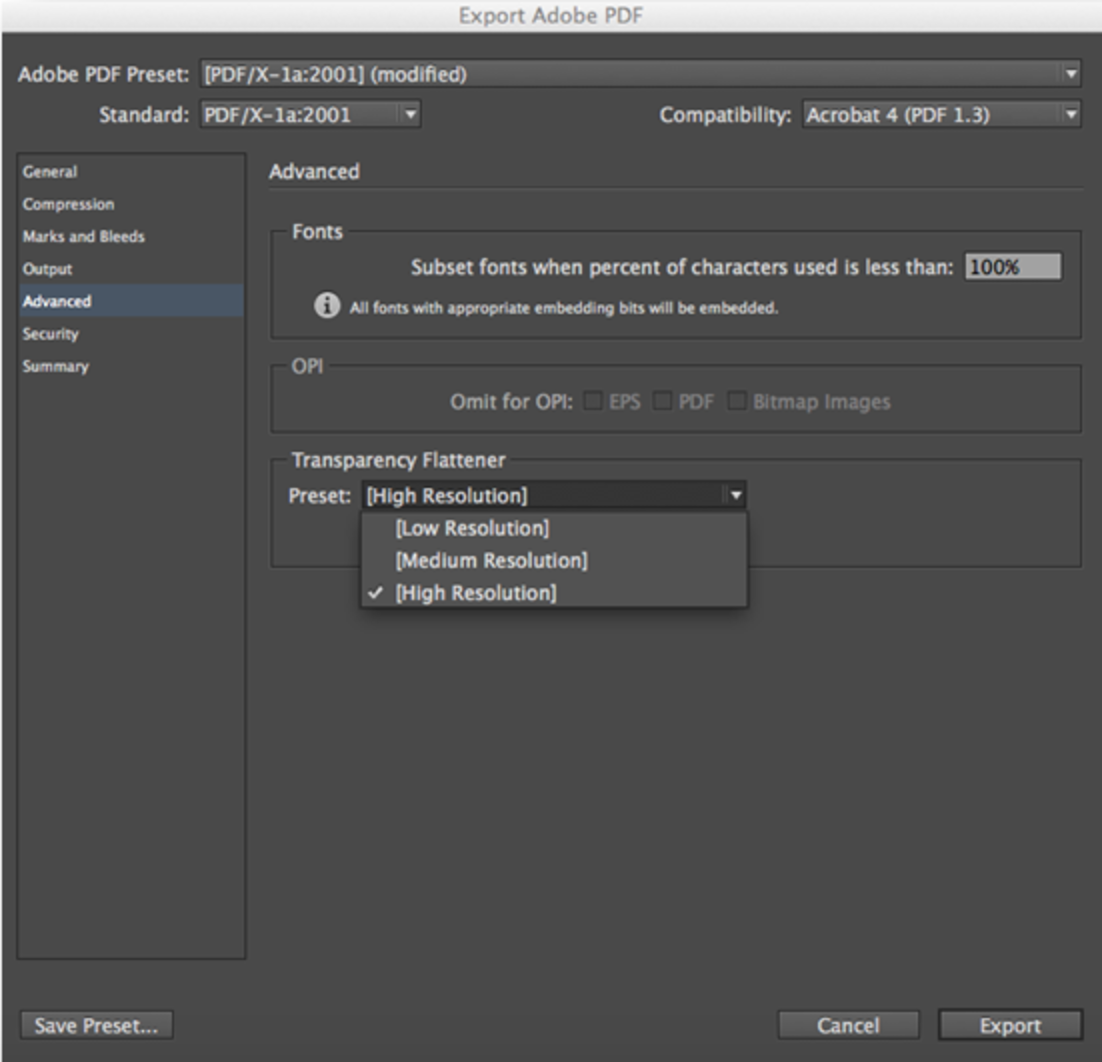Click the Transparency Flattener Preset dropdown
The image size is (1102, 1062).
coord(554,496)
